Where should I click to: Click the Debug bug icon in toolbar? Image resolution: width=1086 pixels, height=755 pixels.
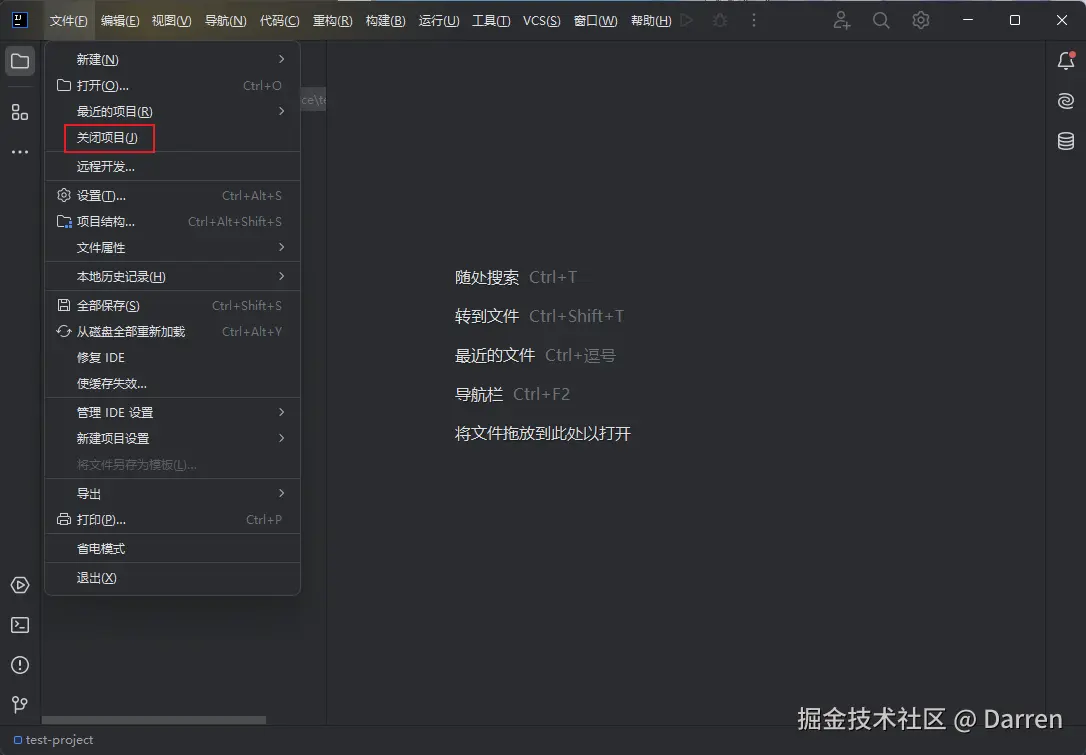[720, 20]
